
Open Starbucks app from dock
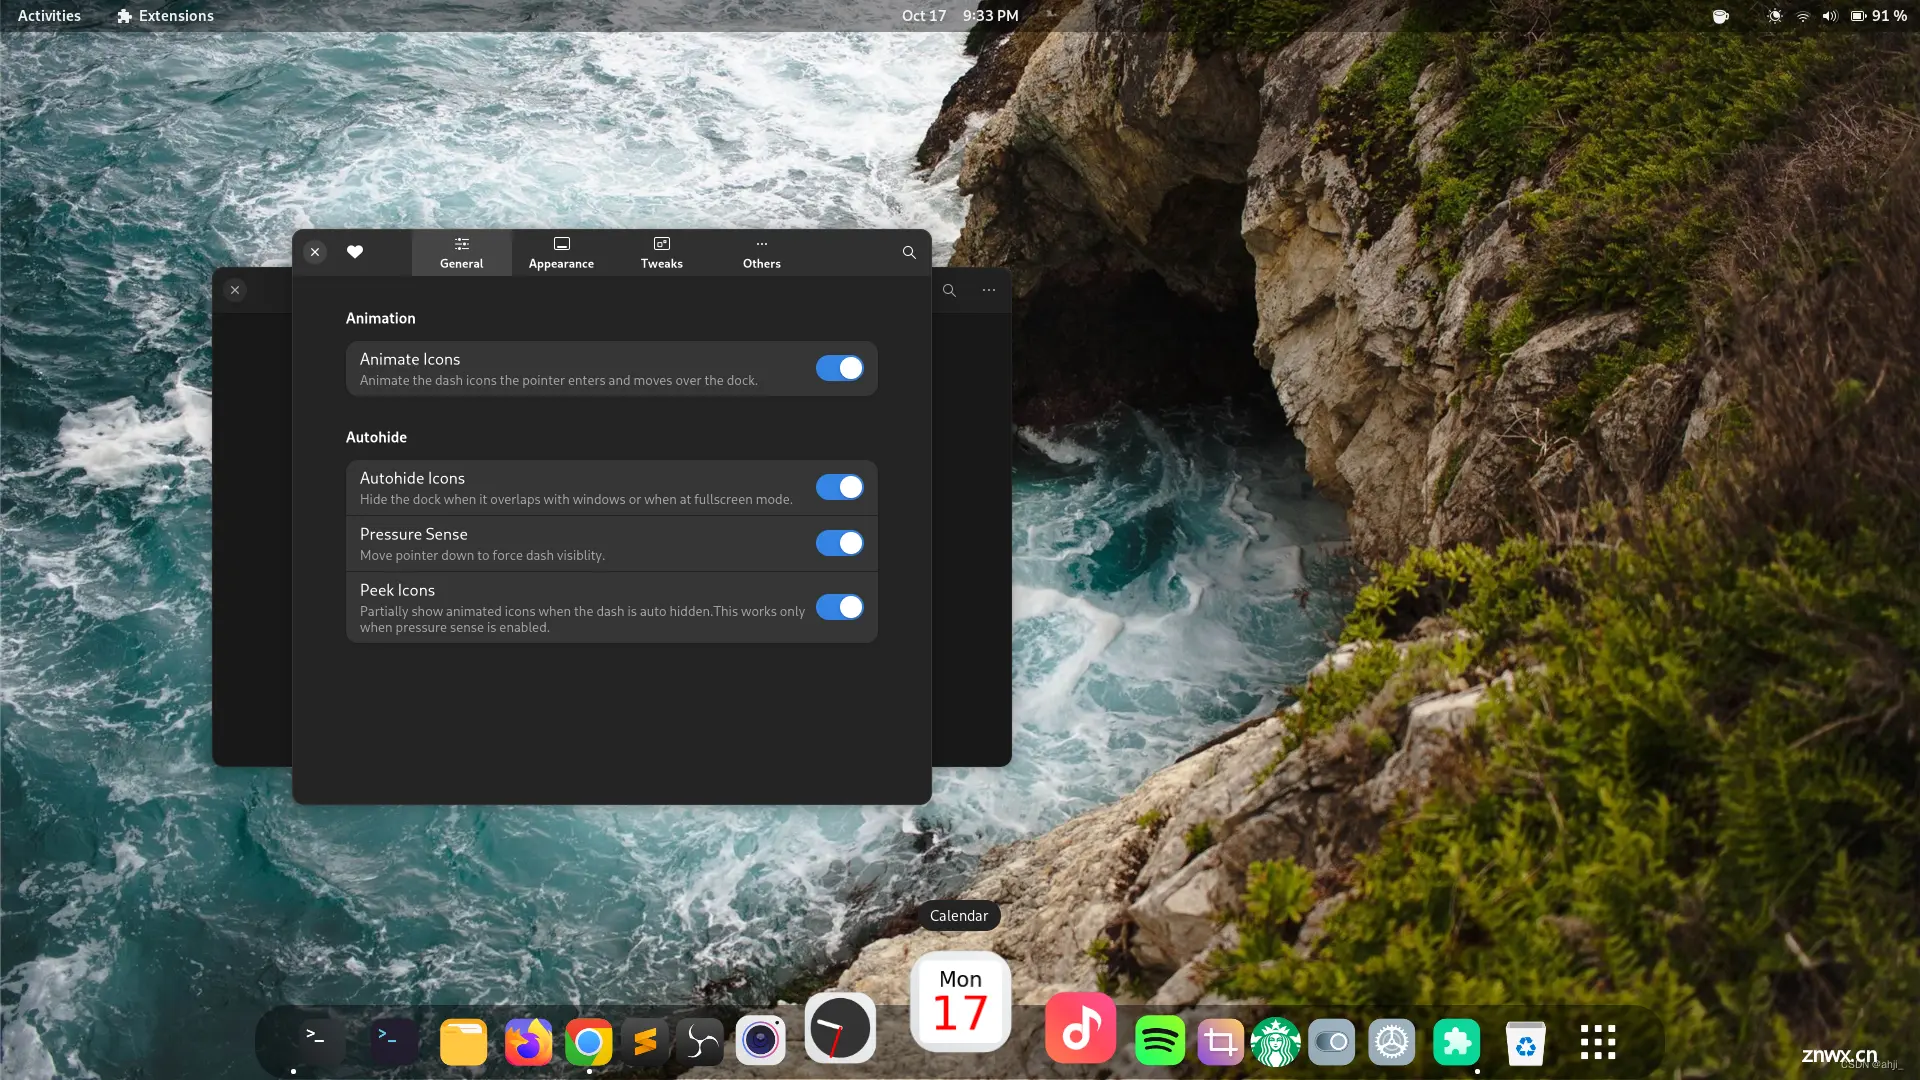pyautogui.click(x=1275, y=1042)
